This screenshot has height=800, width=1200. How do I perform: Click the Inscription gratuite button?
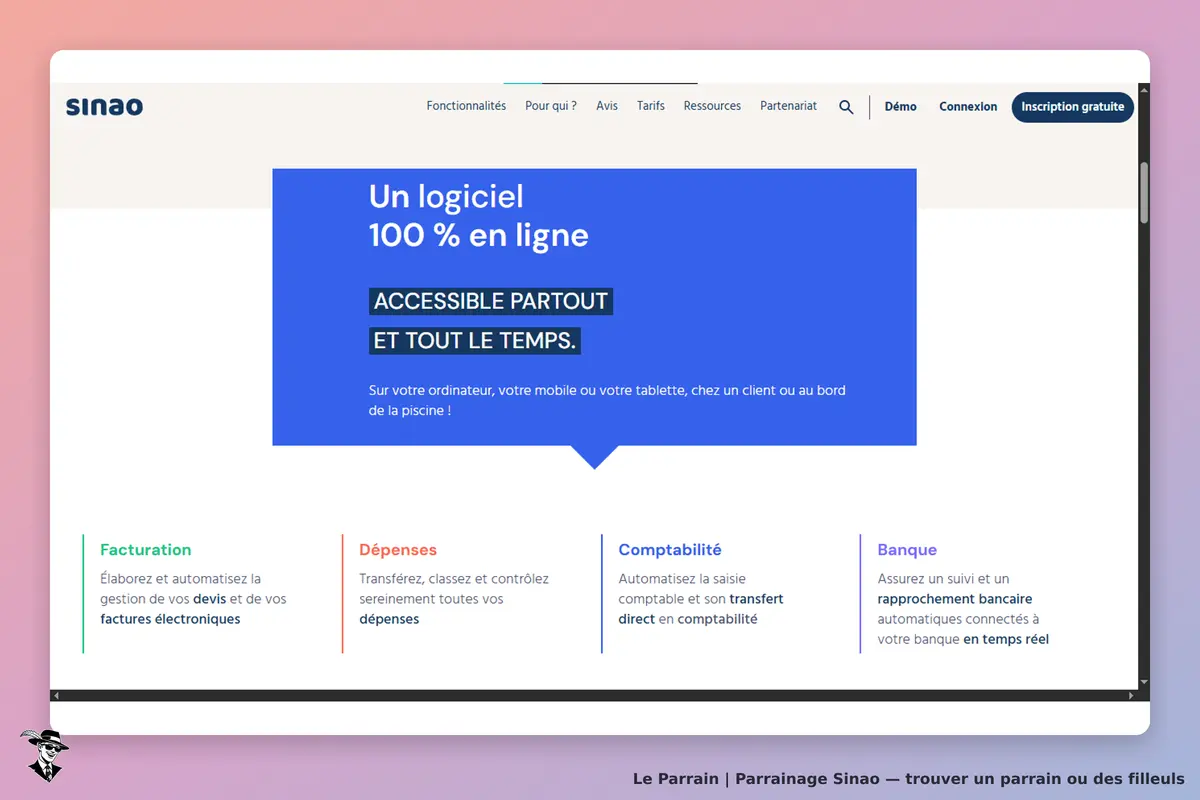1073,107
